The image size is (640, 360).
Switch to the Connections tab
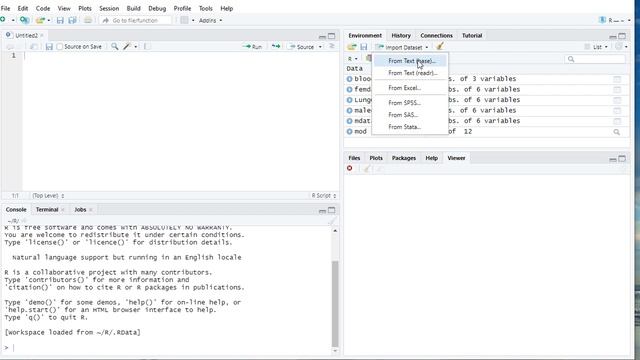pos(436,36)
